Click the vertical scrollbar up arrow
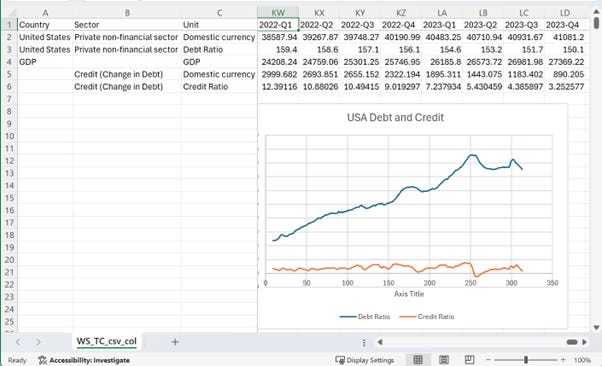Screen dimensions: 602x366 pos(596,12)
